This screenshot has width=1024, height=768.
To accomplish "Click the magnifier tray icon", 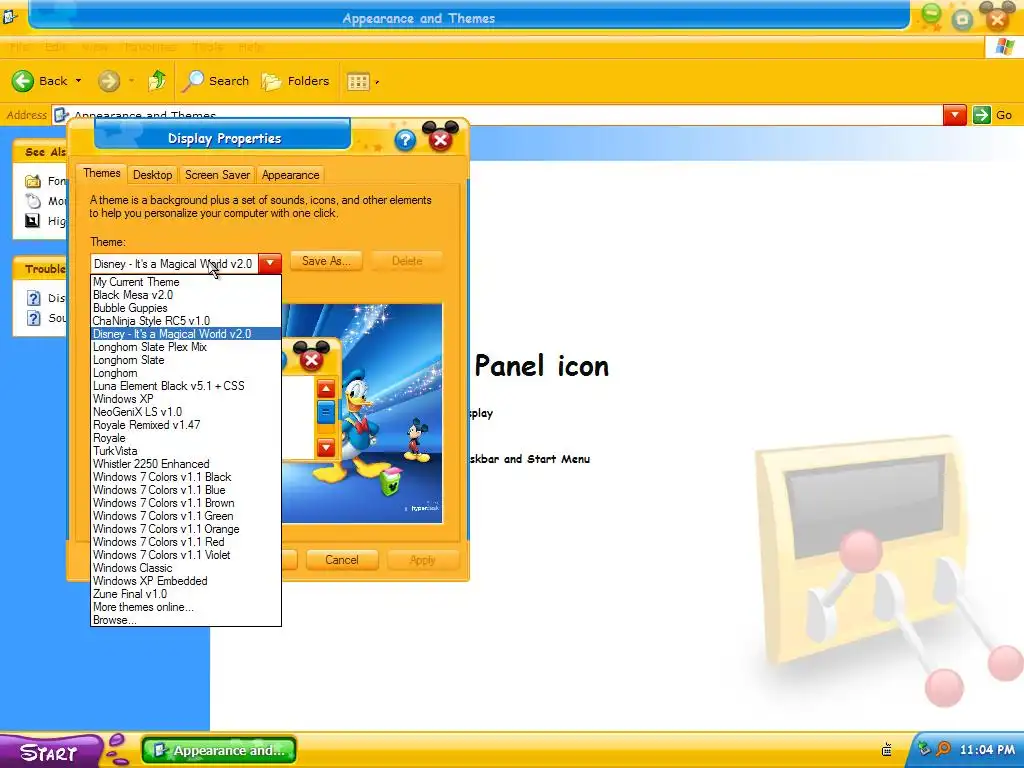I will (942, 749).
